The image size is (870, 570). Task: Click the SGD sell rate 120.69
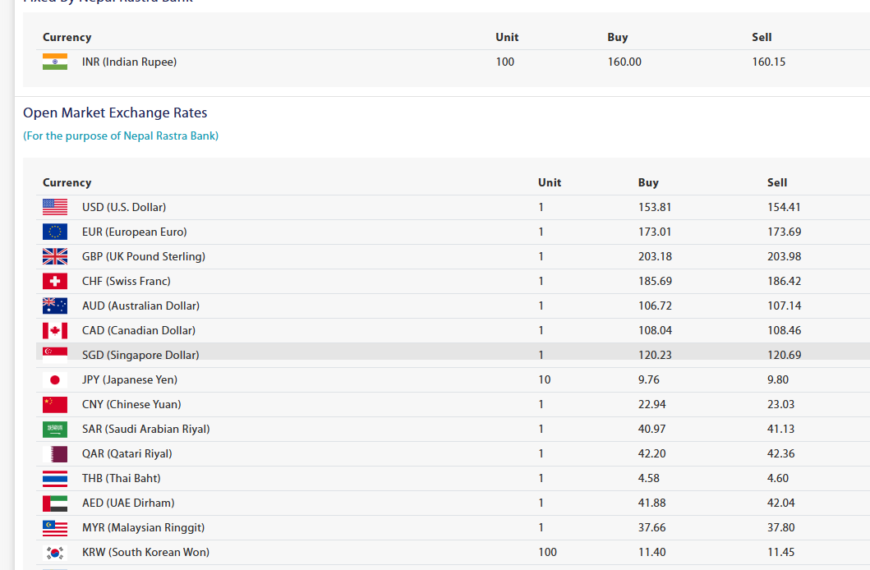(x=784, y=355)
